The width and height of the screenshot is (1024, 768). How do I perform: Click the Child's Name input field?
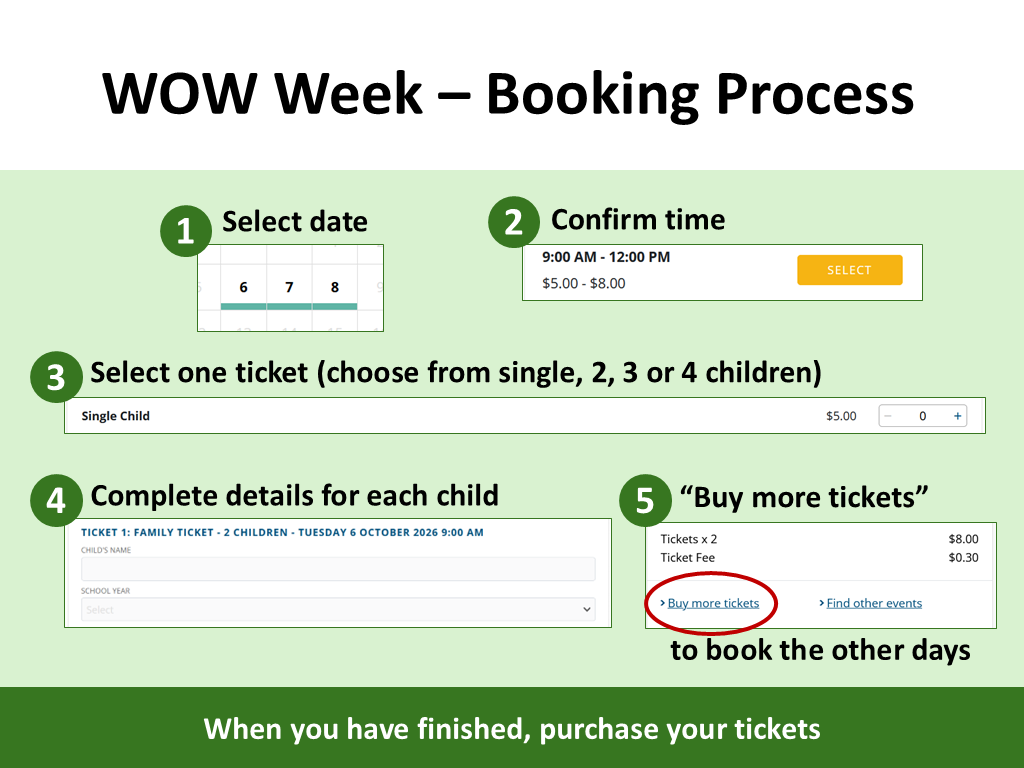point(338,569)
